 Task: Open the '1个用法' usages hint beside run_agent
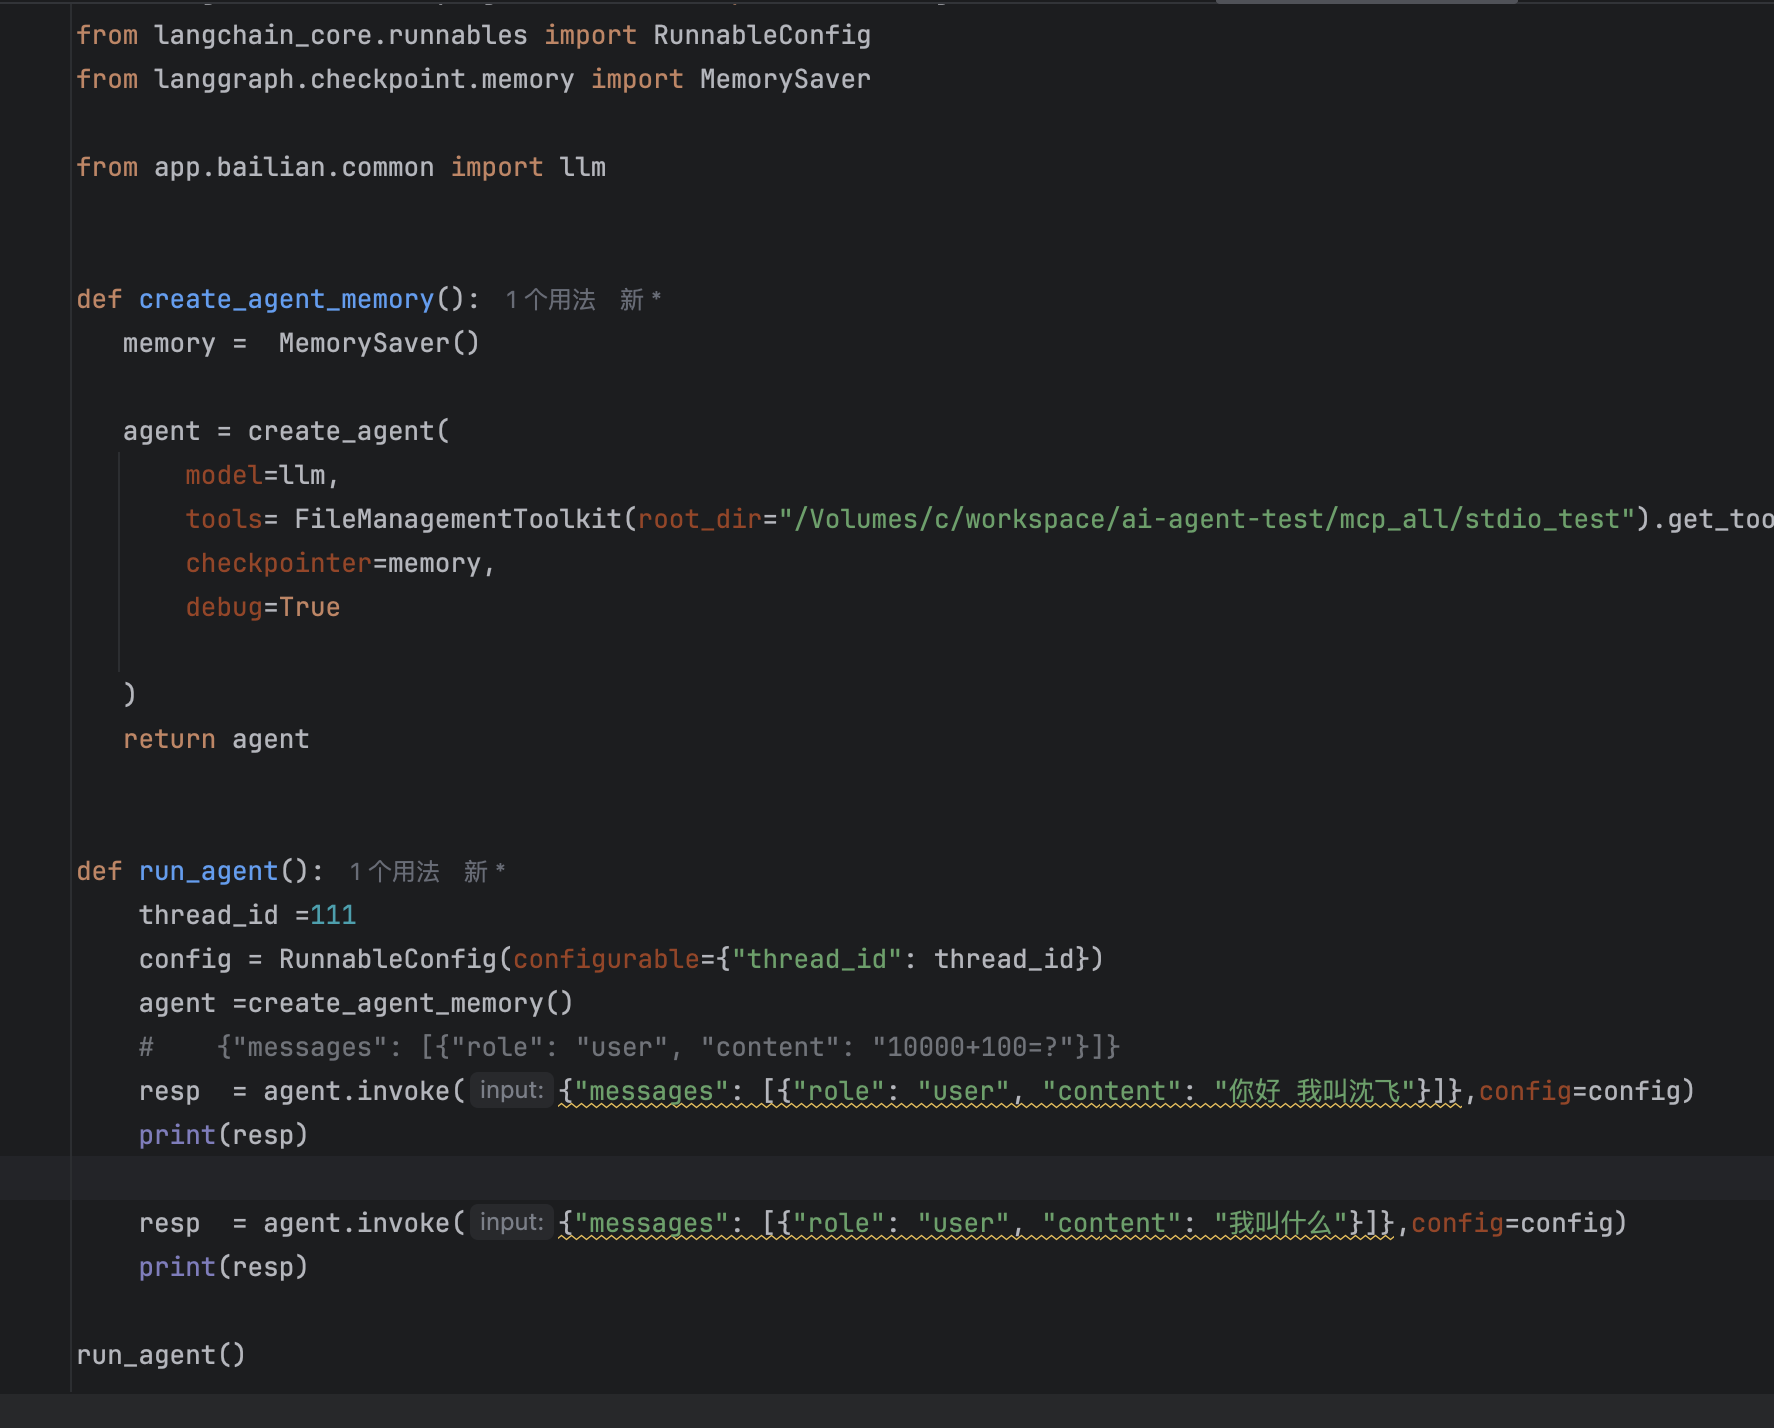(394, 872)
